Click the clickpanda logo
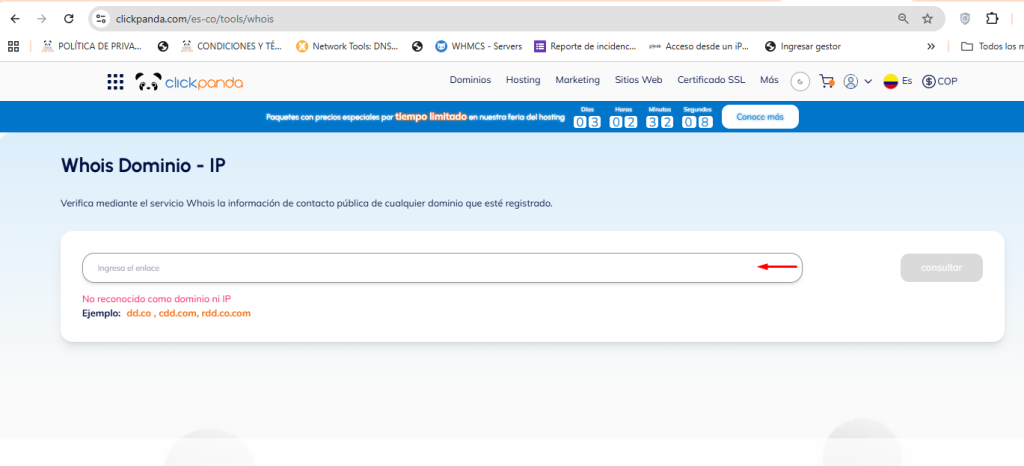Screen dimensions: 1024x466 click(189, 82)
